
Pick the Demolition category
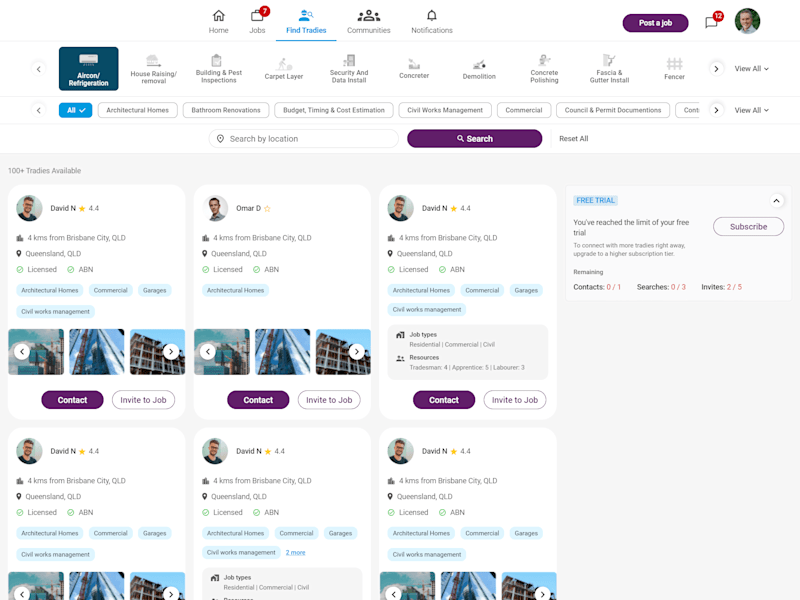pos(479,69)
